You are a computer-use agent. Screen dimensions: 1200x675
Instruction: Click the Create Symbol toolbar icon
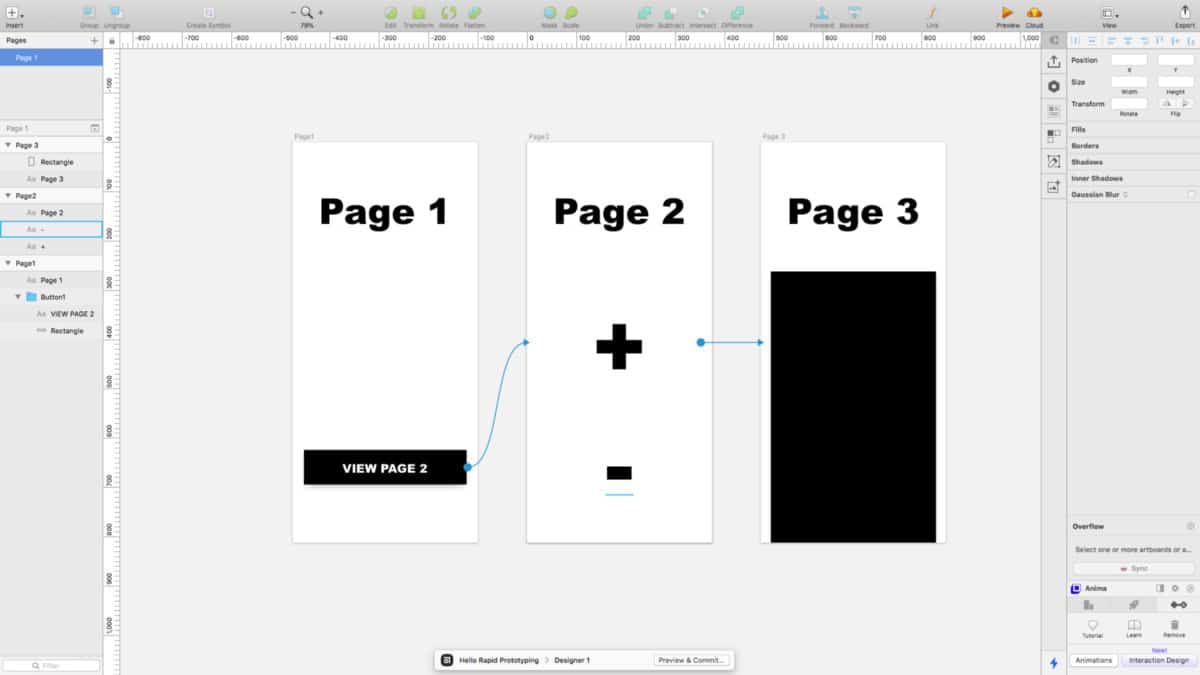point(209,13)
